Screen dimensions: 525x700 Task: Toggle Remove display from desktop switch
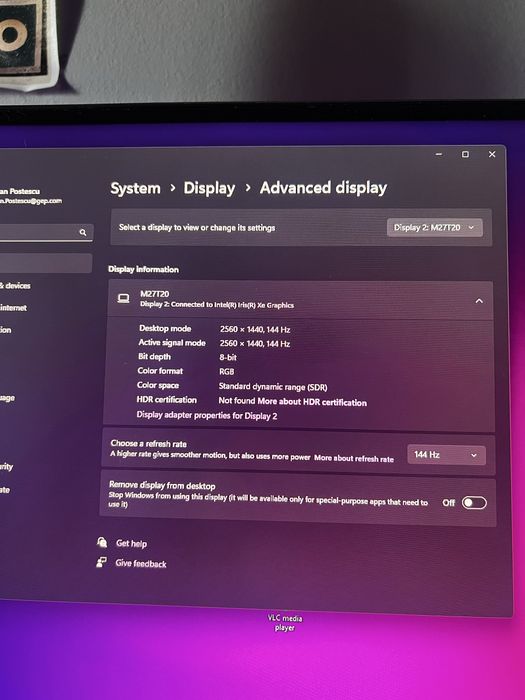click(474, 503)
